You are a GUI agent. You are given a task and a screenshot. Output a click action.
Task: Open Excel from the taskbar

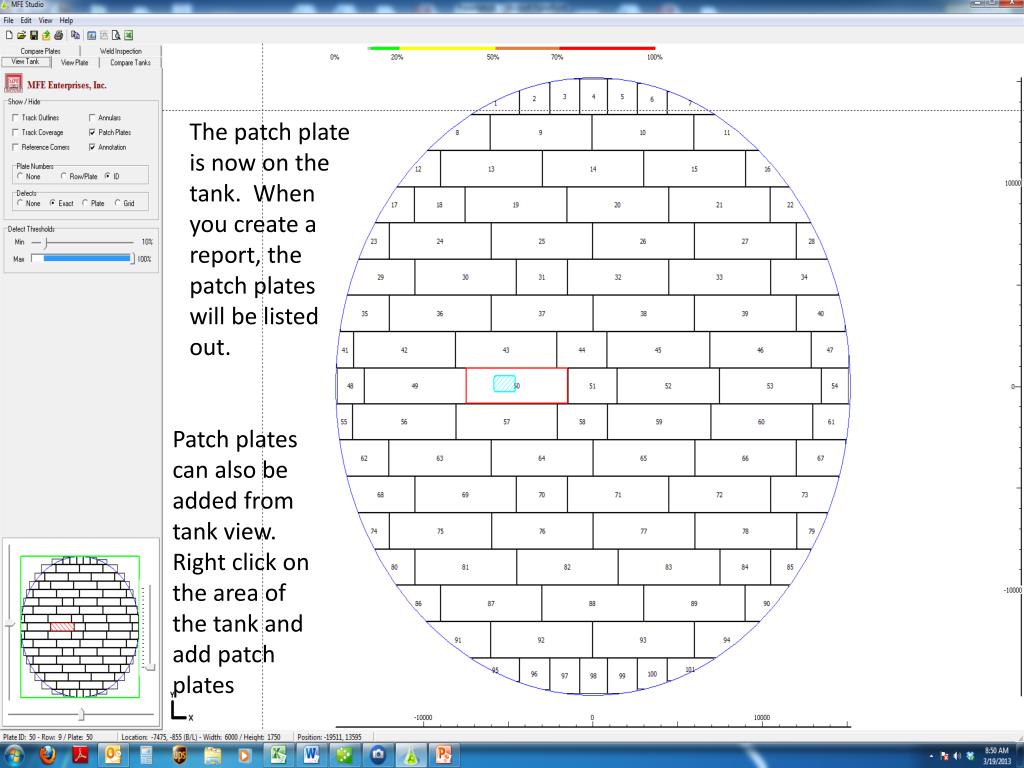[x=278, y=756]
